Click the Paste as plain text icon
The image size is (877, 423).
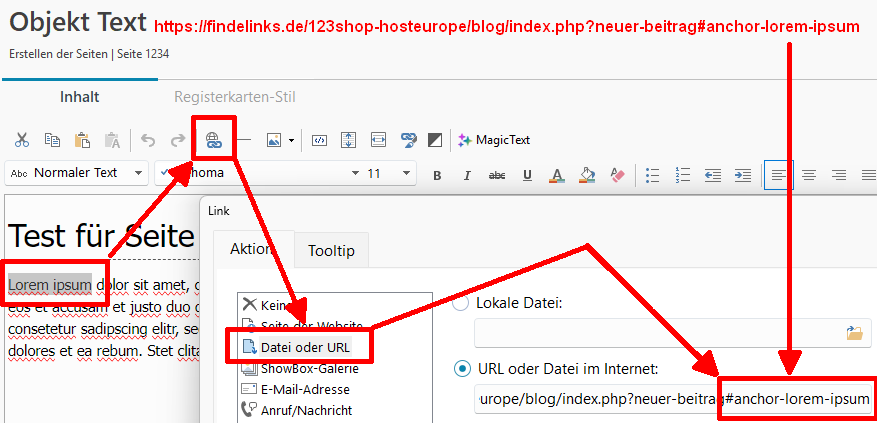click(x=112, y=140)
